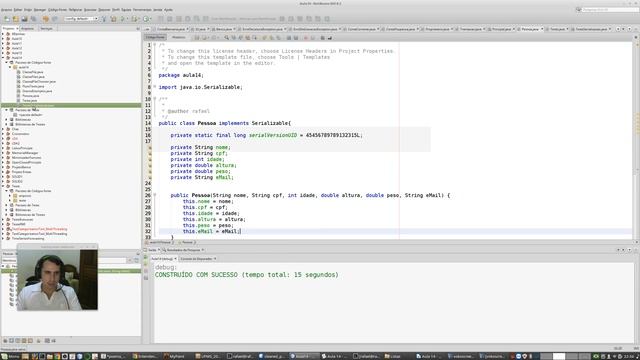Image resolution: width=640 pixels, height=360 pixels.
Task: Click the red Start Macro Recording icon
Action: (x=306, y=38)
